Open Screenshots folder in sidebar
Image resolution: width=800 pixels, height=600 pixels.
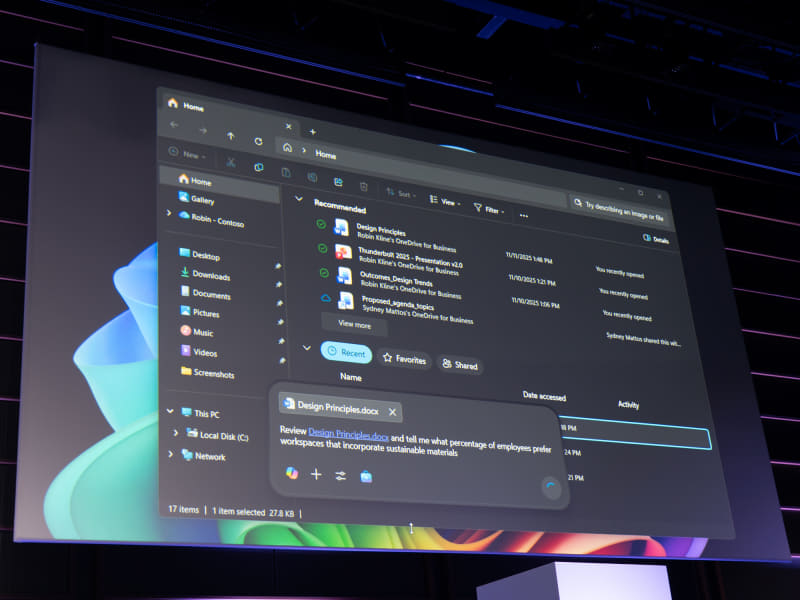208,372
